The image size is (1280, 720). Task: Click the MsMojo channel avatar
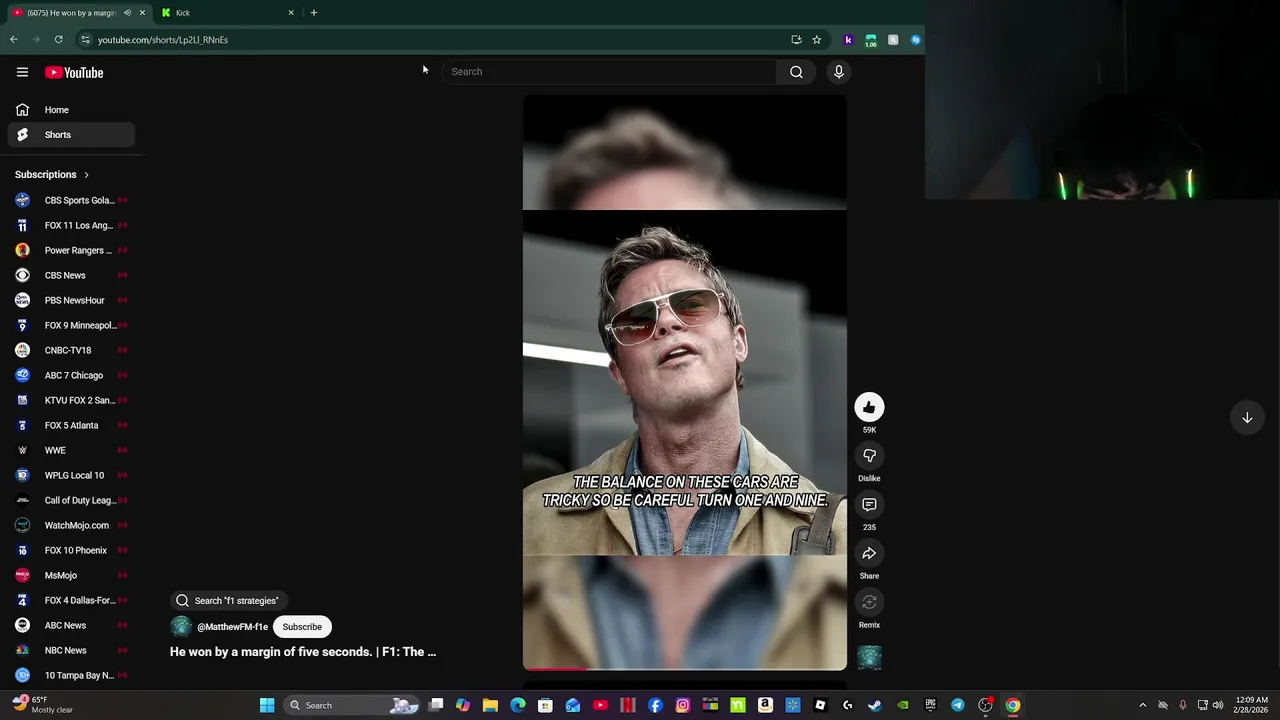22,575
